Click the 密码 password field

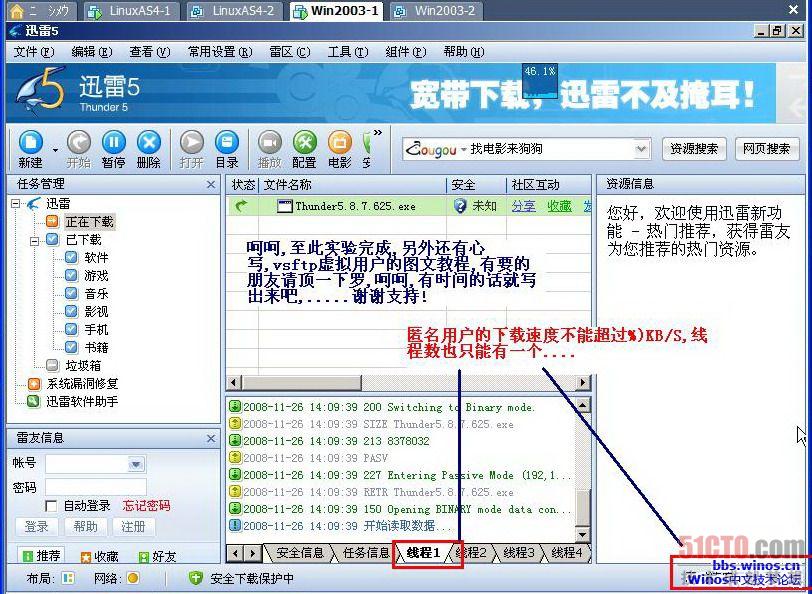tap(96, 487)
